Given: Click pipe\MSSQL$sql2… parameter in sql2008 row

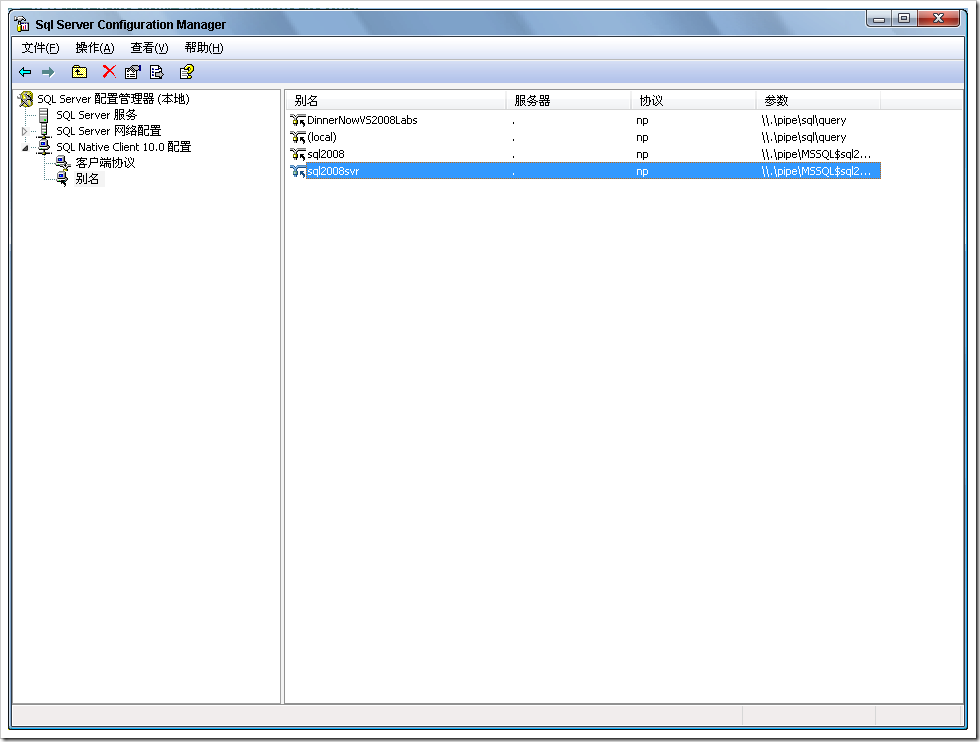Looking at the screenshot, I should pyautogui.click(x=816, y=154).
